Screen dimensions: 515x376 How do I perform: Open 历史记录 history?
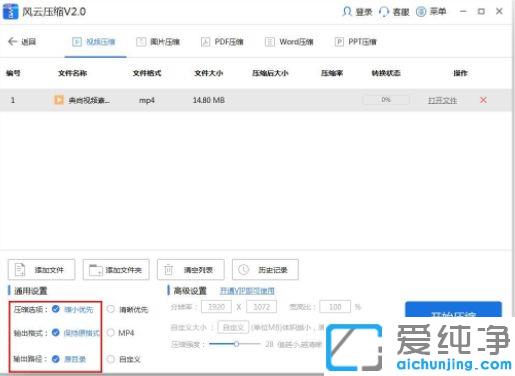pyautogui.click(x=265, y=269)
